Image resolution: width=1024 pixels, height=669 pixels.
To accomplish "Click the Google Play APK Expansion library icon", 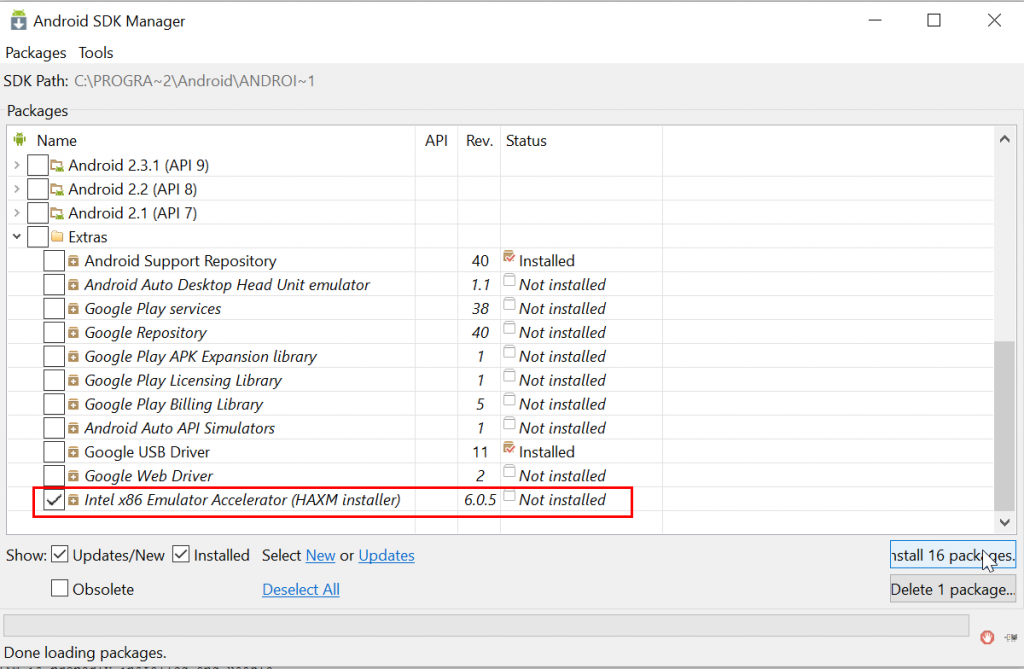I will pos(73,357).
